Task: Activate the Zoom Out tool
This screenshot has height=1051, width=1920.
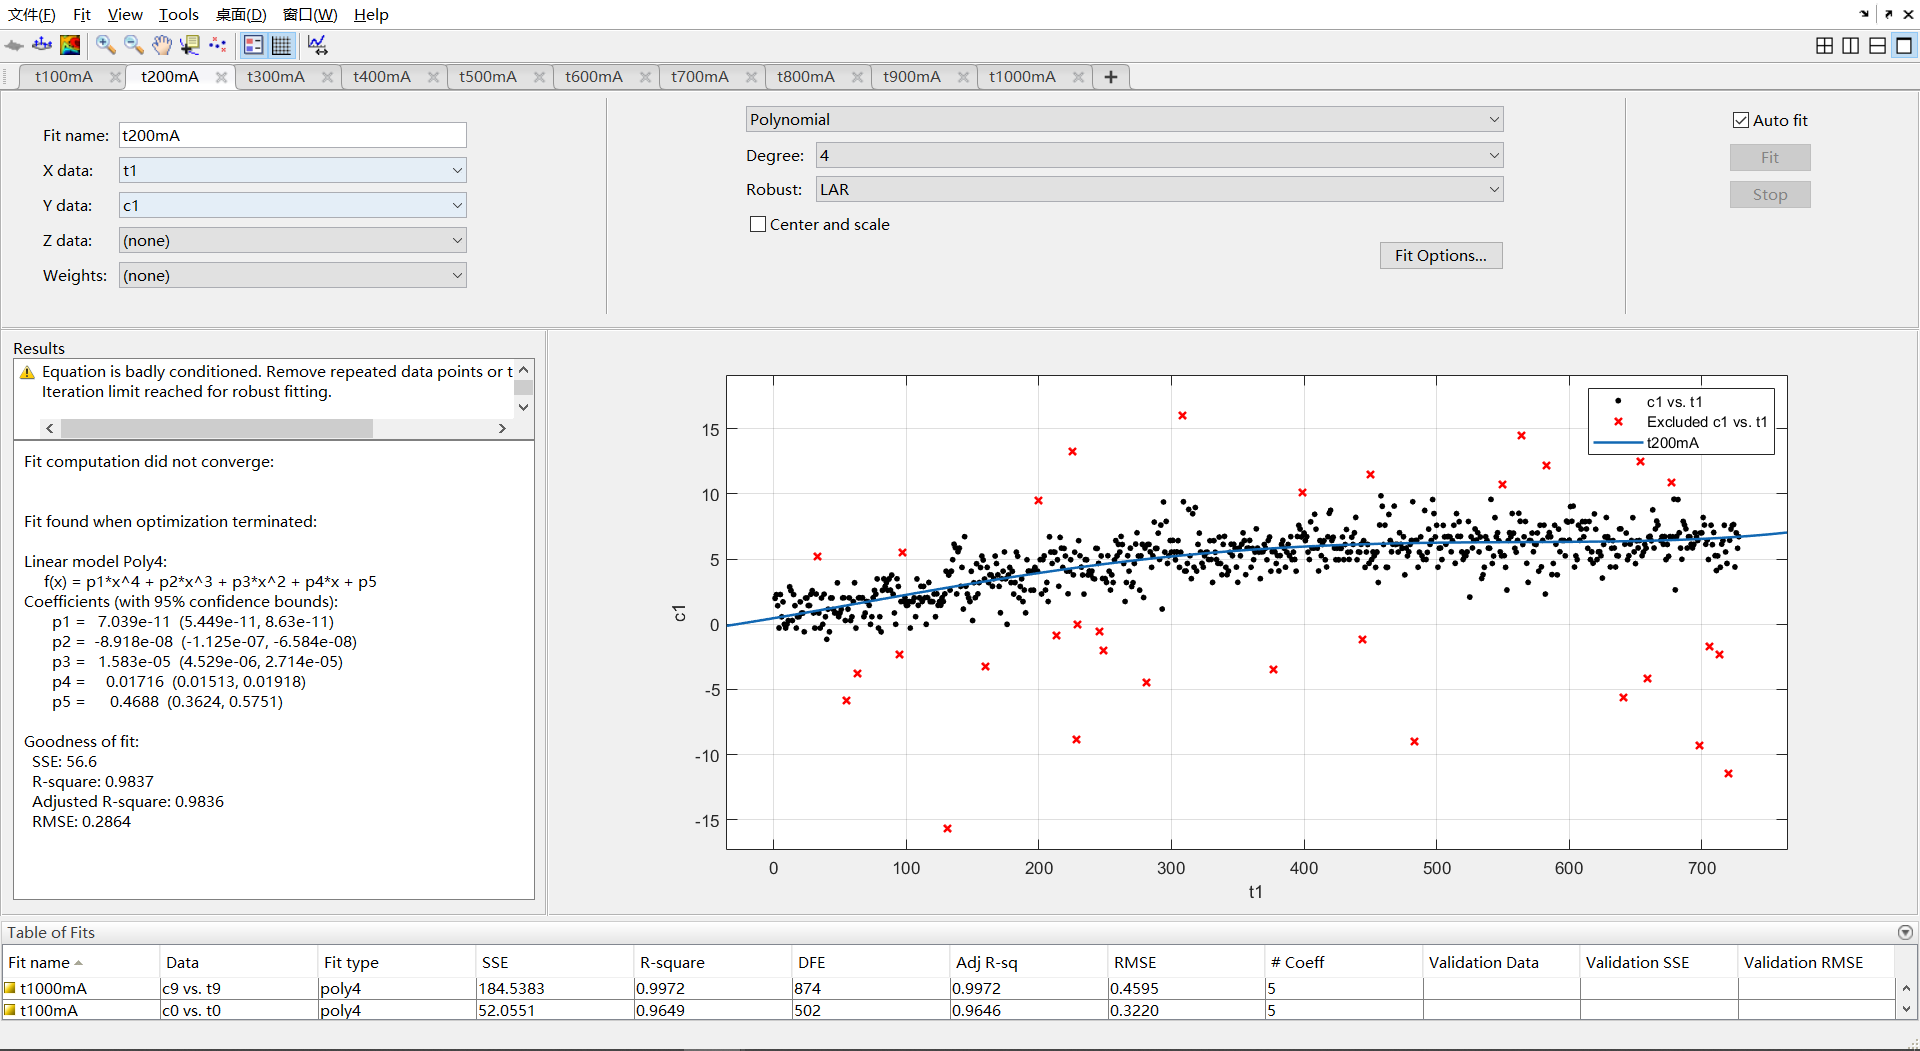Action: coord(133,45)
